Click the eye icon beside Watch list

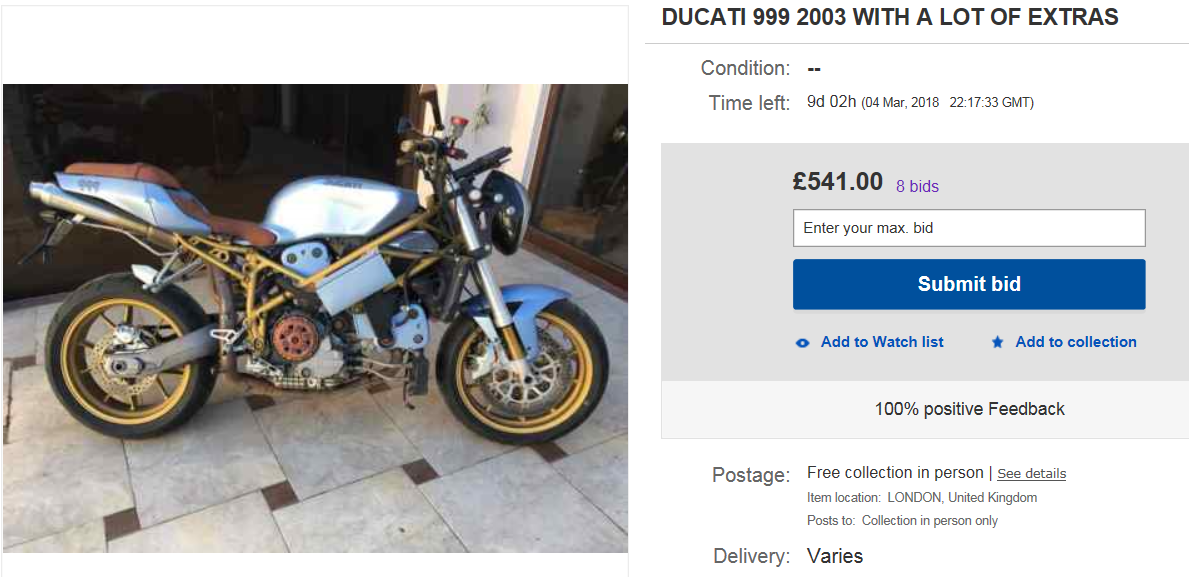[x=802, y=342]
